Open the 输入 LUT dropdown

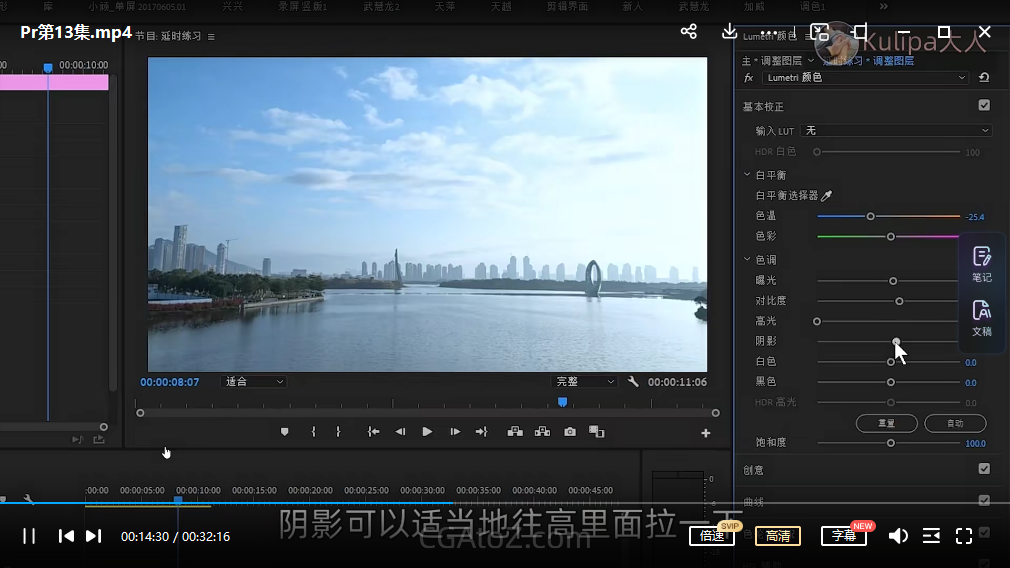coord(897,131)
